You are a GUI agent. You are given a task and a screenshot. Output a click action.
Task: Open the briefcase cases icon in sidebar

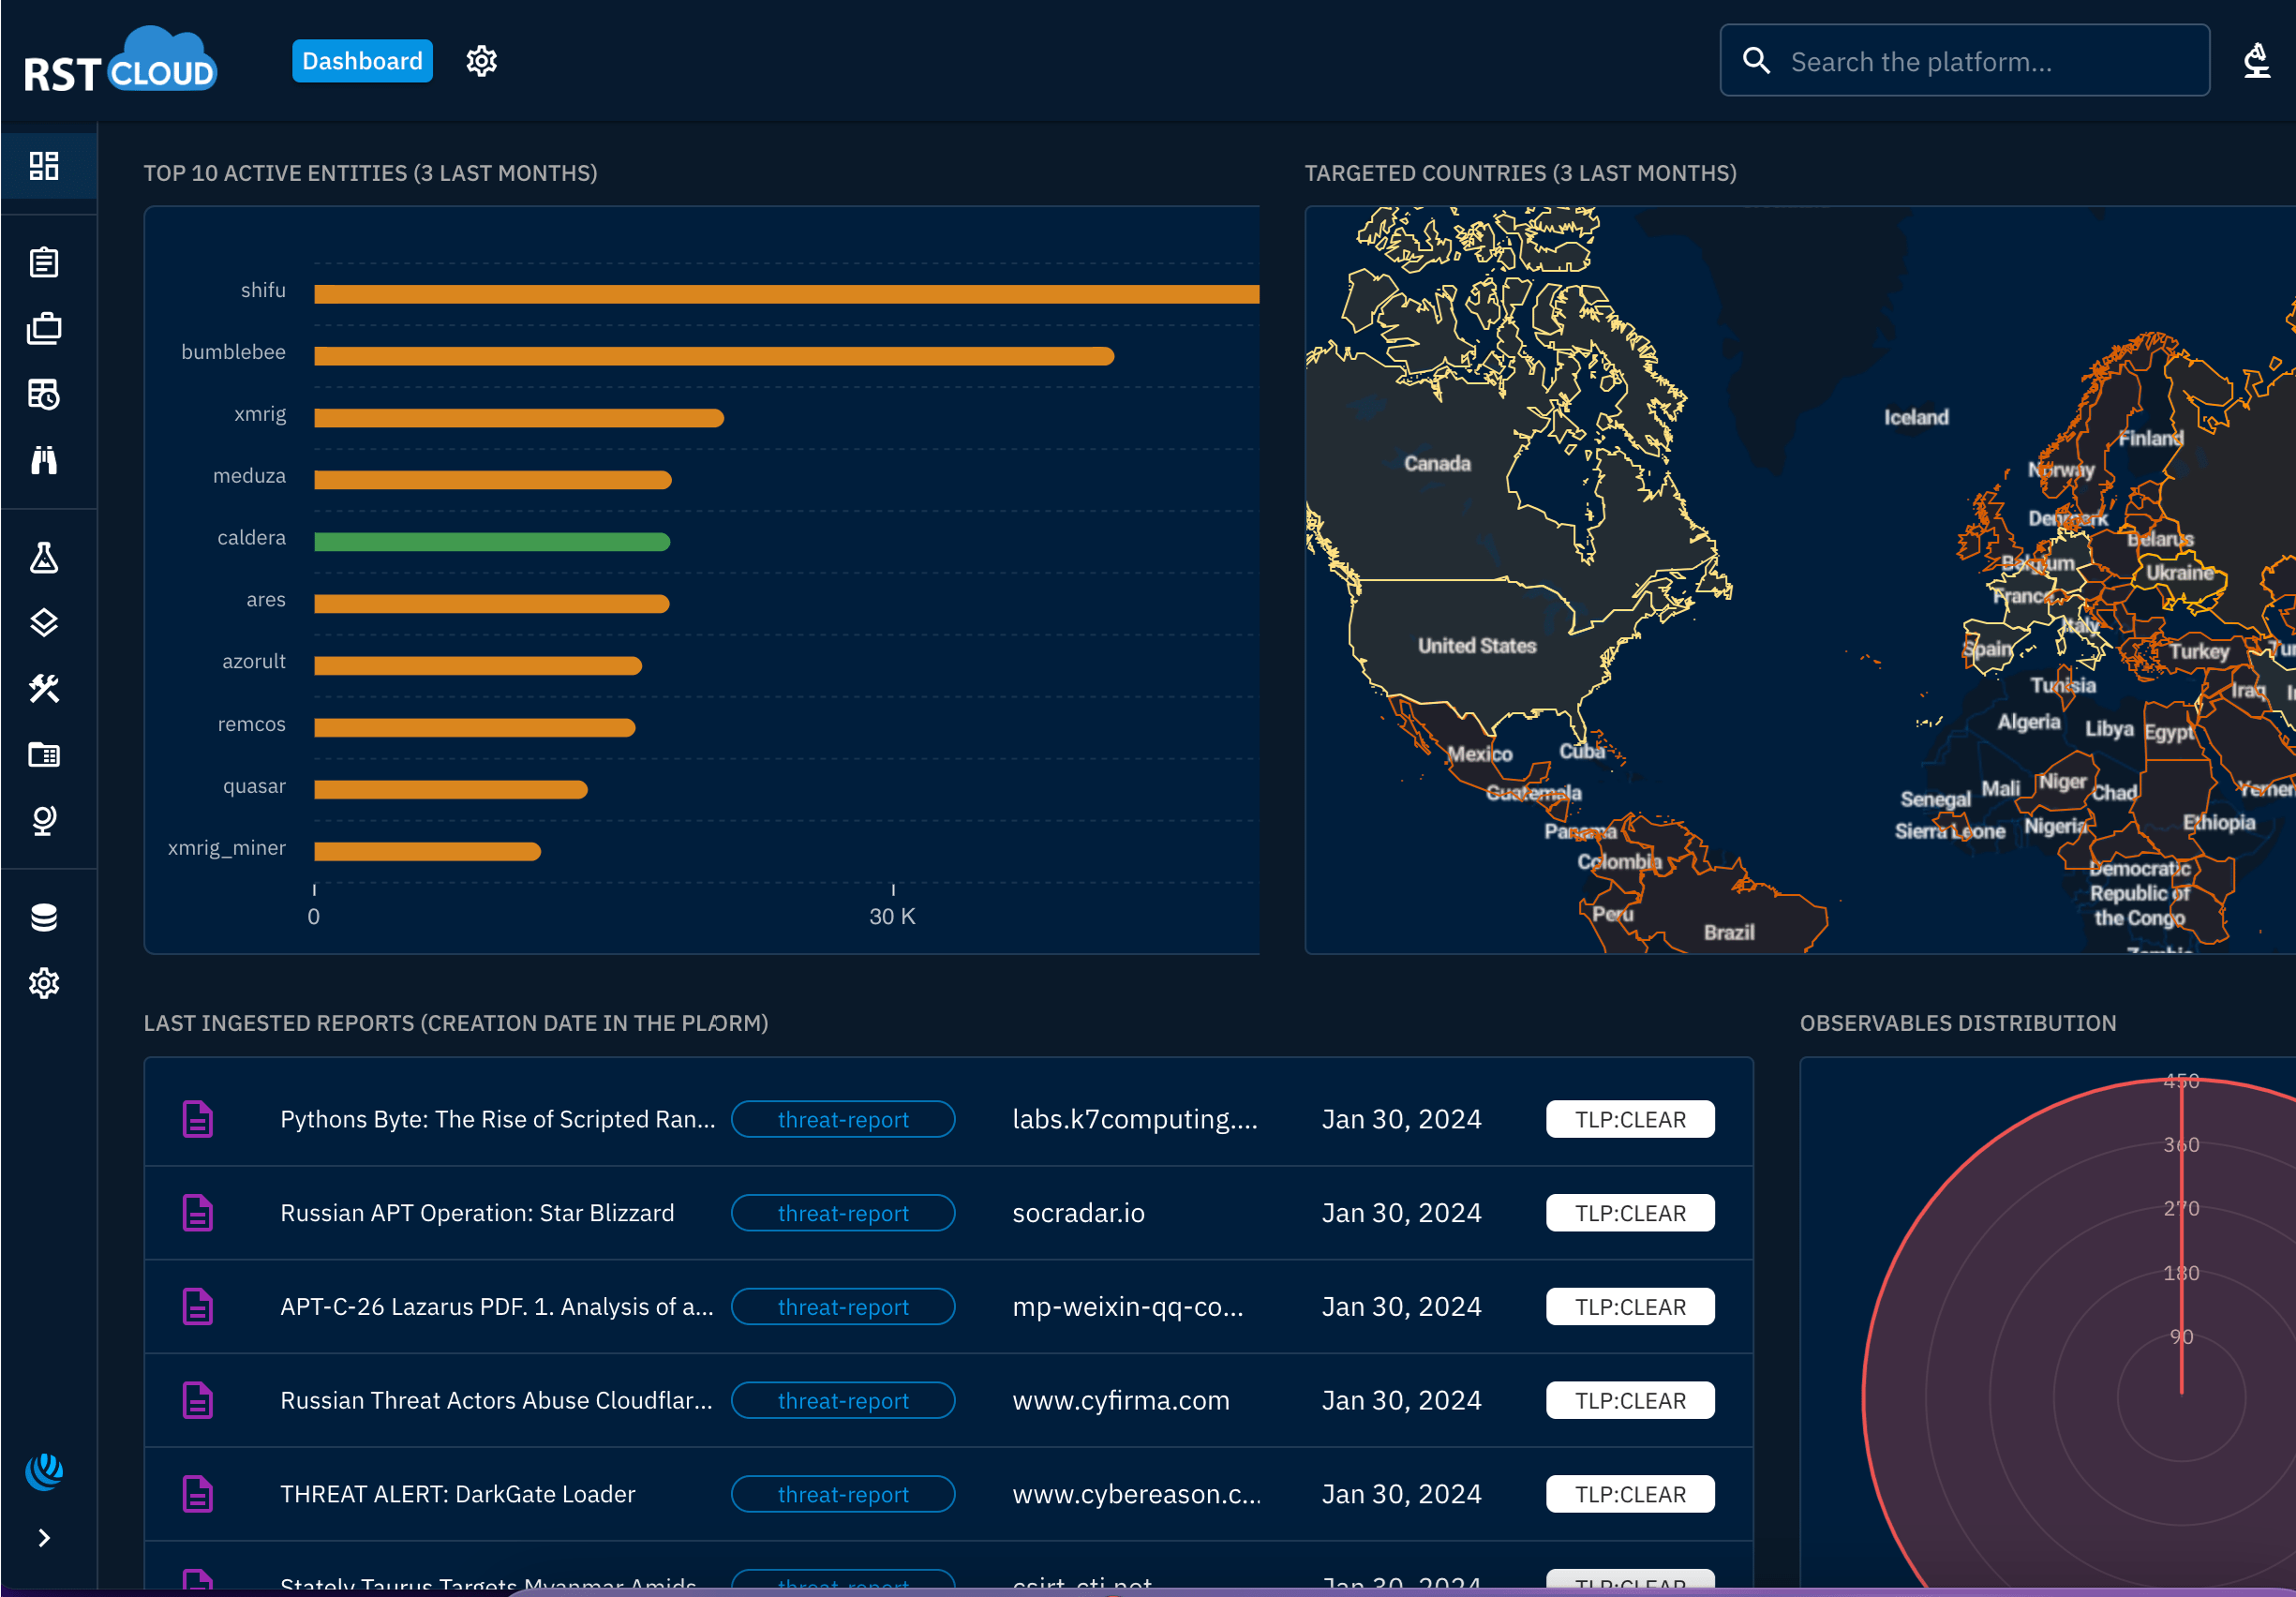coord(44,329)
